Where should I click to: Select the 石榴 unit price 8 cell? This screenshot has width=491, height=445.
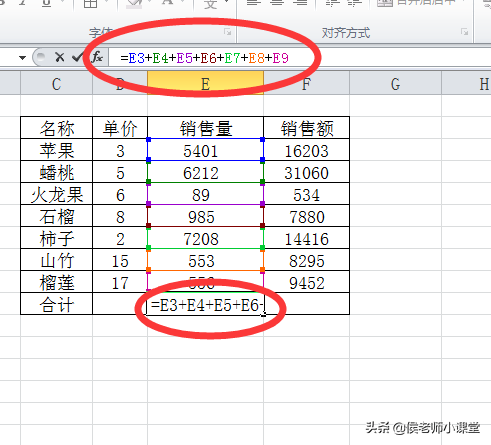(120, 216)
